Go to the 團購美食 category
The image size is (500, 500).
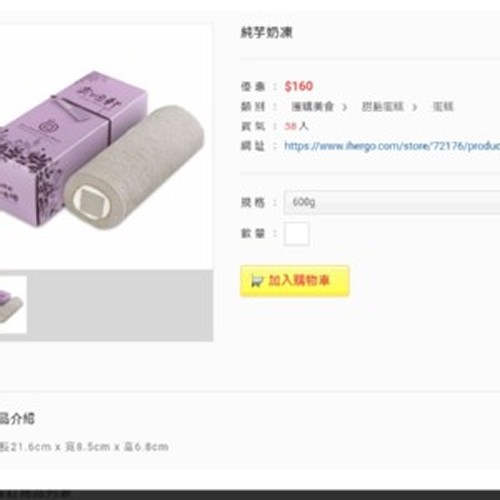click(x=312, y=107)
